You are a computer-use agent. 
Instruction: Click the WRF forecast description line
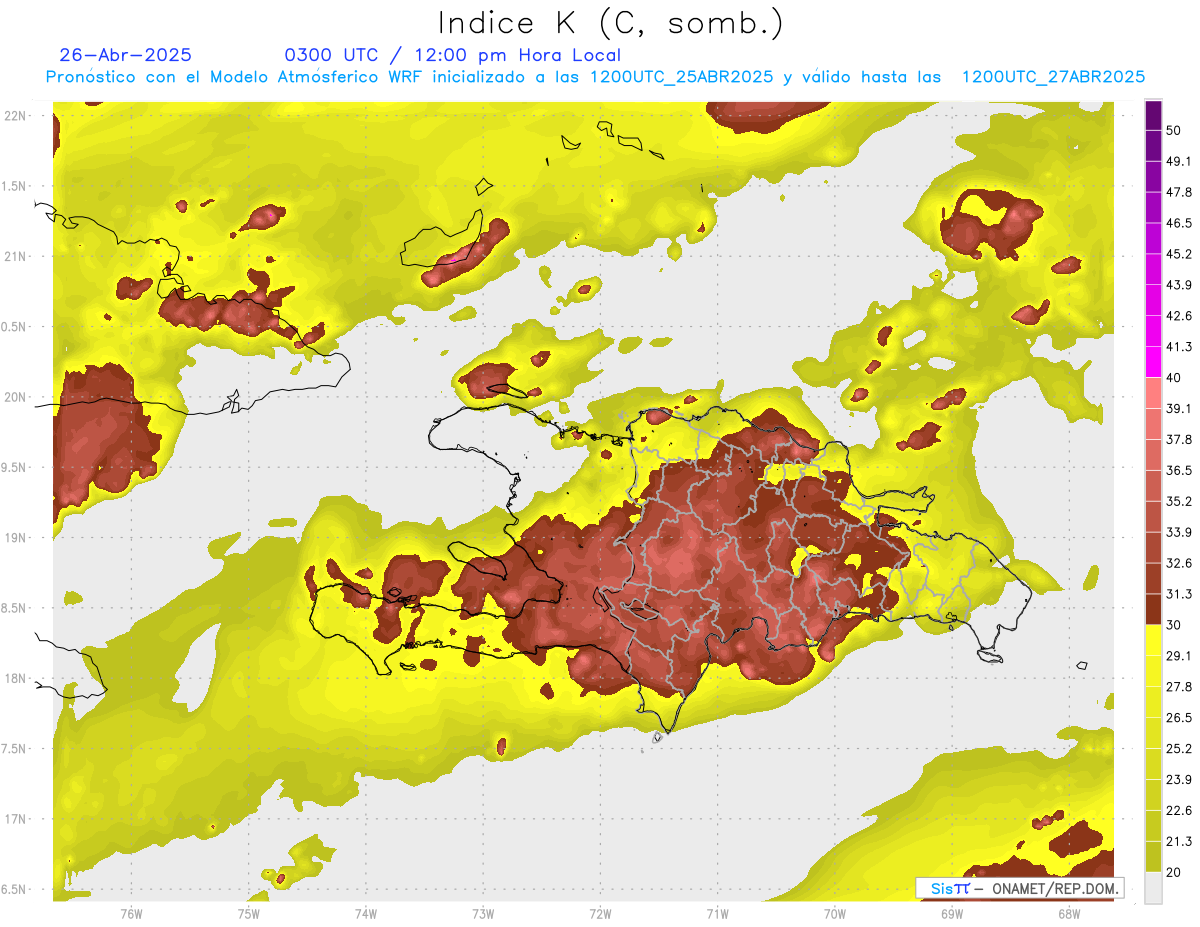tap(595, 77)
